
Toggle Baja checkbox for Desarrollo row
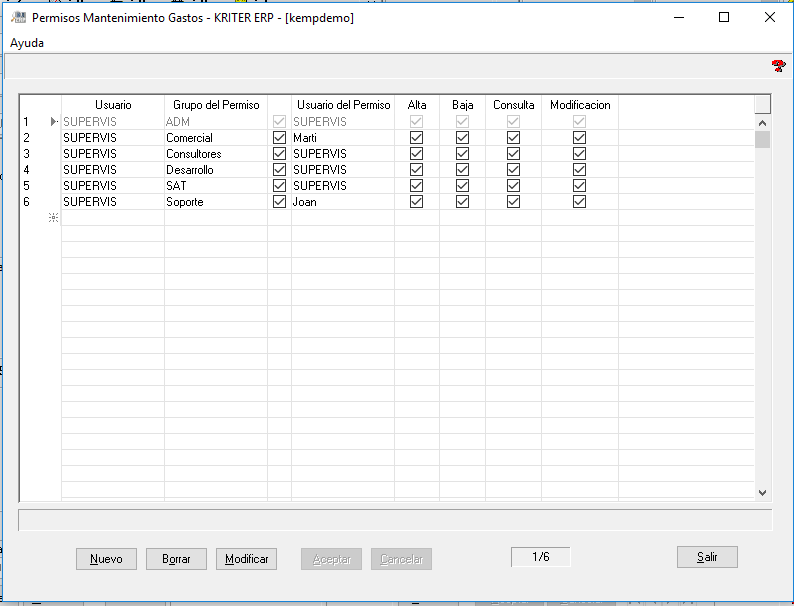462,170
